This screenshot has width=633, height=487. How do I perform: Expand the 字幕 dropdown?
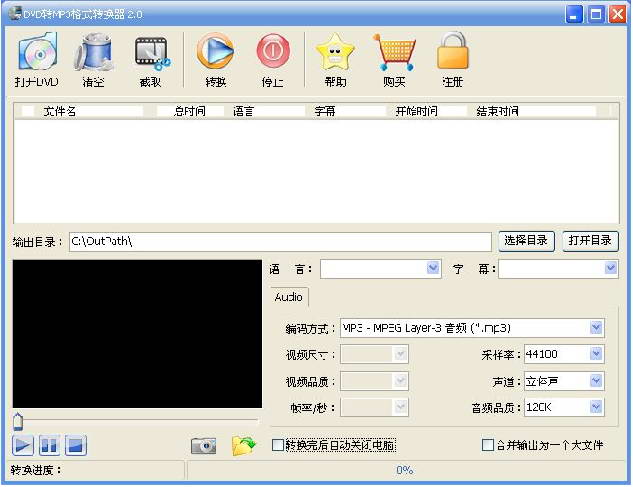[x=610, y=268]
